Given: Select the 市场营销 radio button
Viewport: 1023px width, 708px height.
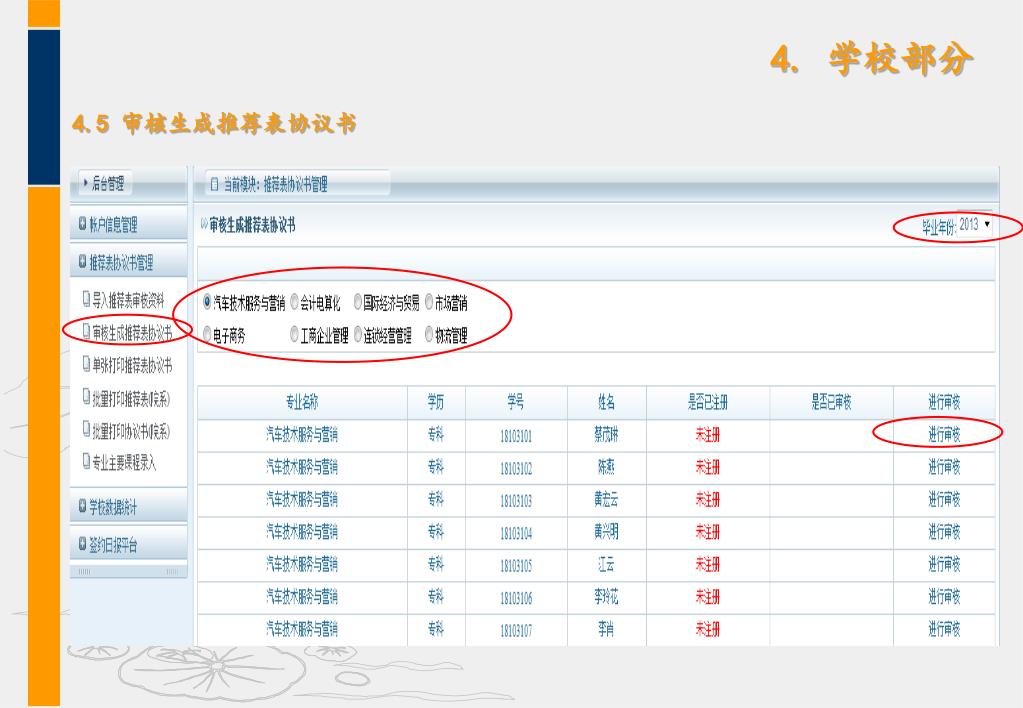Looking at the screenshot, I should (429, 302).
